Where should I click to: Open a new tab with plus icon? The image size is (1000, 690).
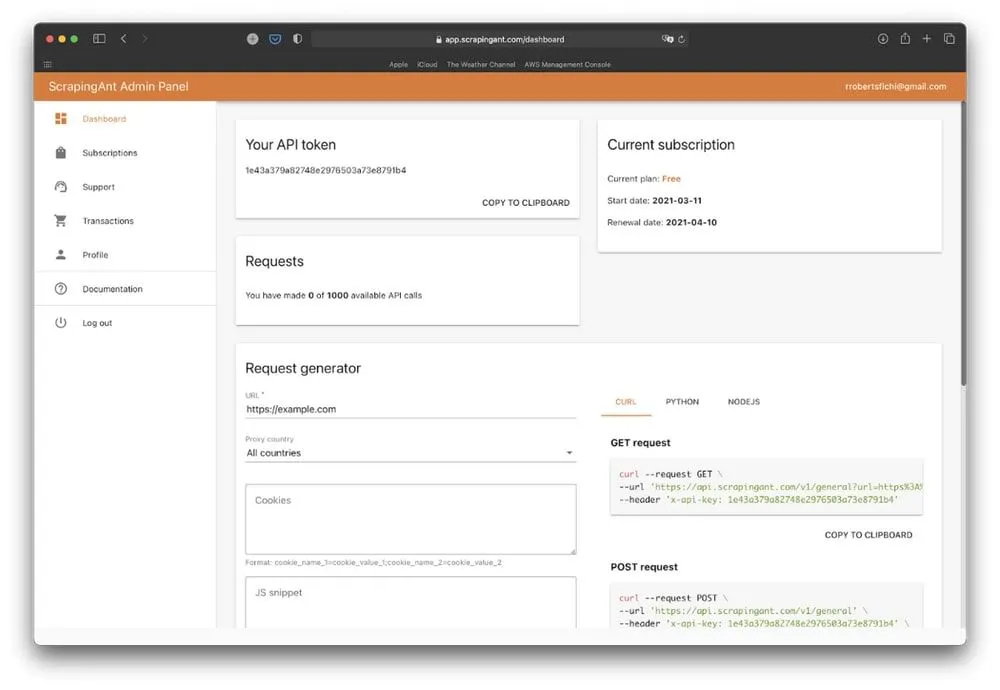(x=927, y=39)
